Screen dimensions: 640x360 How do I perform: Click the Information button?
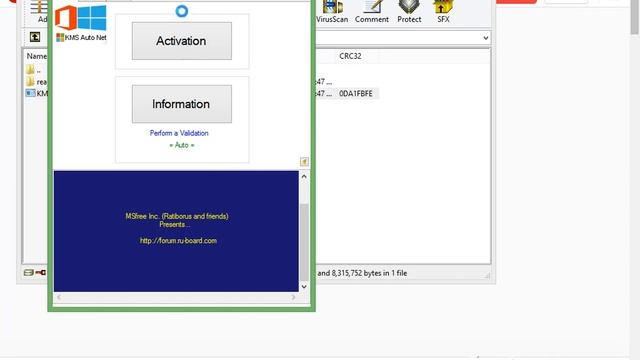click(x=182, y=104)
